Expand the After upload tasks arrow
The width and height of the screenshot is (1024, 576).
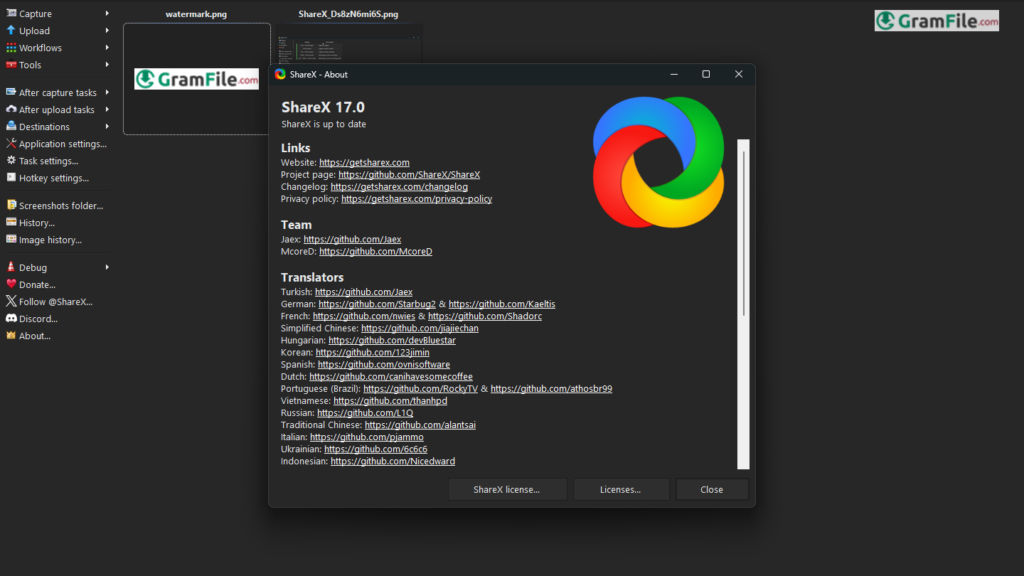tap(107, 109)
